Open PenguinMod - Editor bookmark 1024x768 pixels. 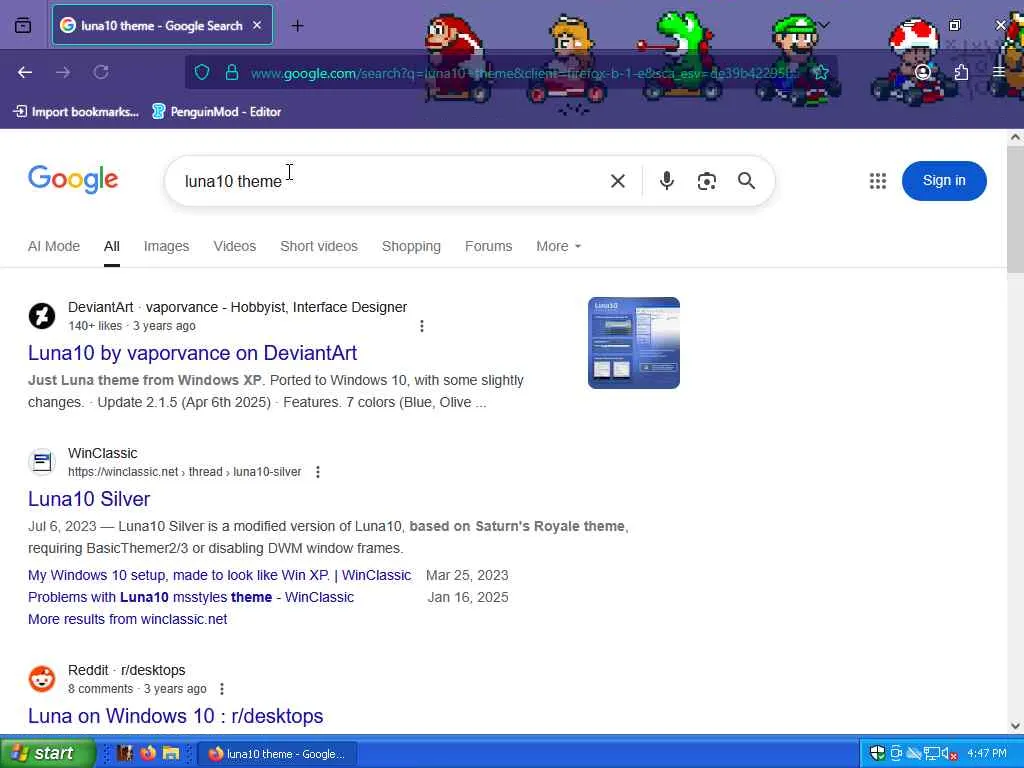(217, 112)
